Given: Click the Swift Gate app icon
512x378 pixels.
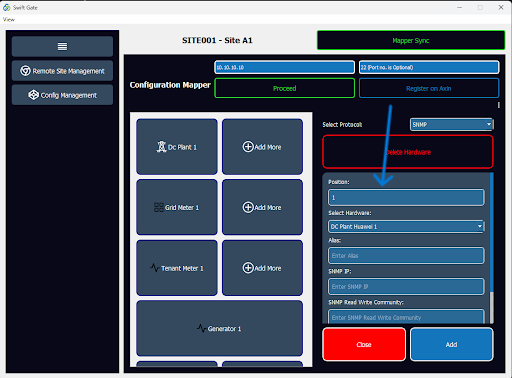Looking at the screenshot, I should point(6,7).
